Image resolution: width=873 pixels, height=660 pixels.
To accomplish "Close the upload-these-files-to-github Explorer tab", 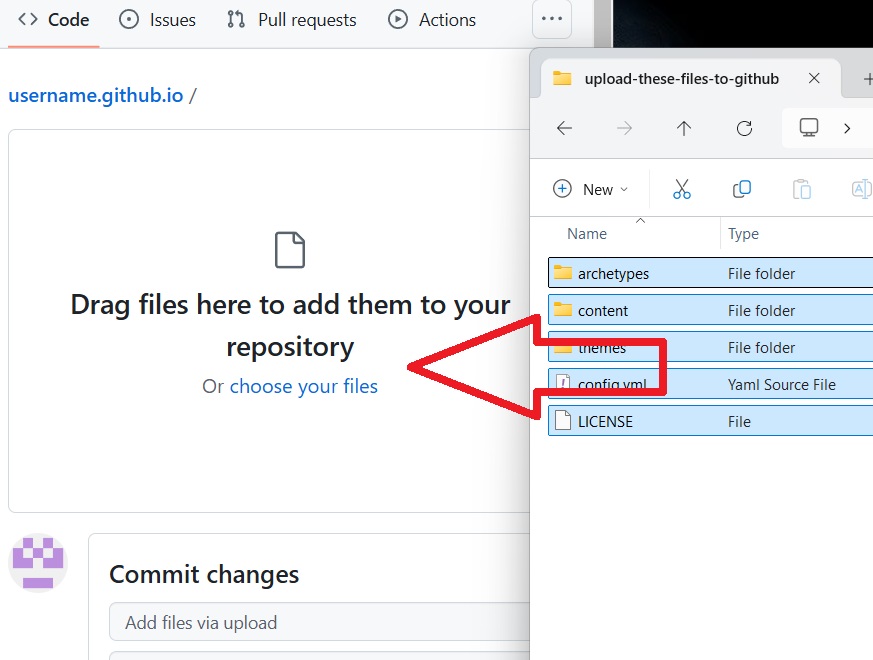I will [814, 79].
